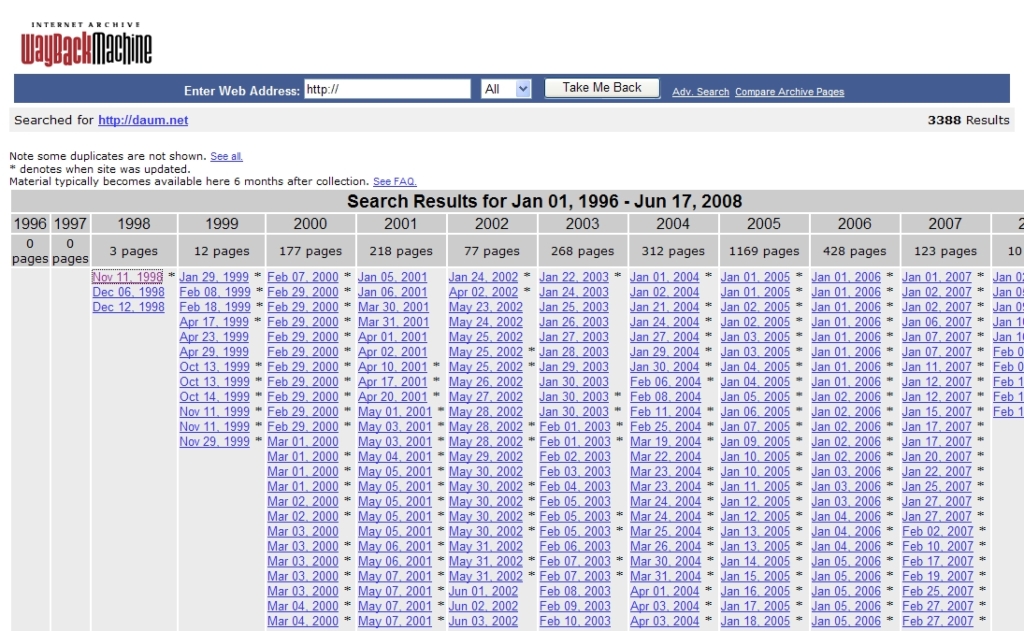View the Jan 29, 1999 capture
This screenshot has width=1024, height=631.
coord(214,277)
